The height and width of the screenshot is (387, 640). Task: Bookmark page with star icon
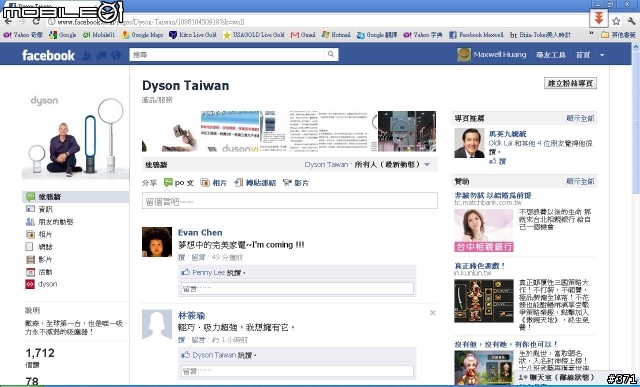(616, 21)
